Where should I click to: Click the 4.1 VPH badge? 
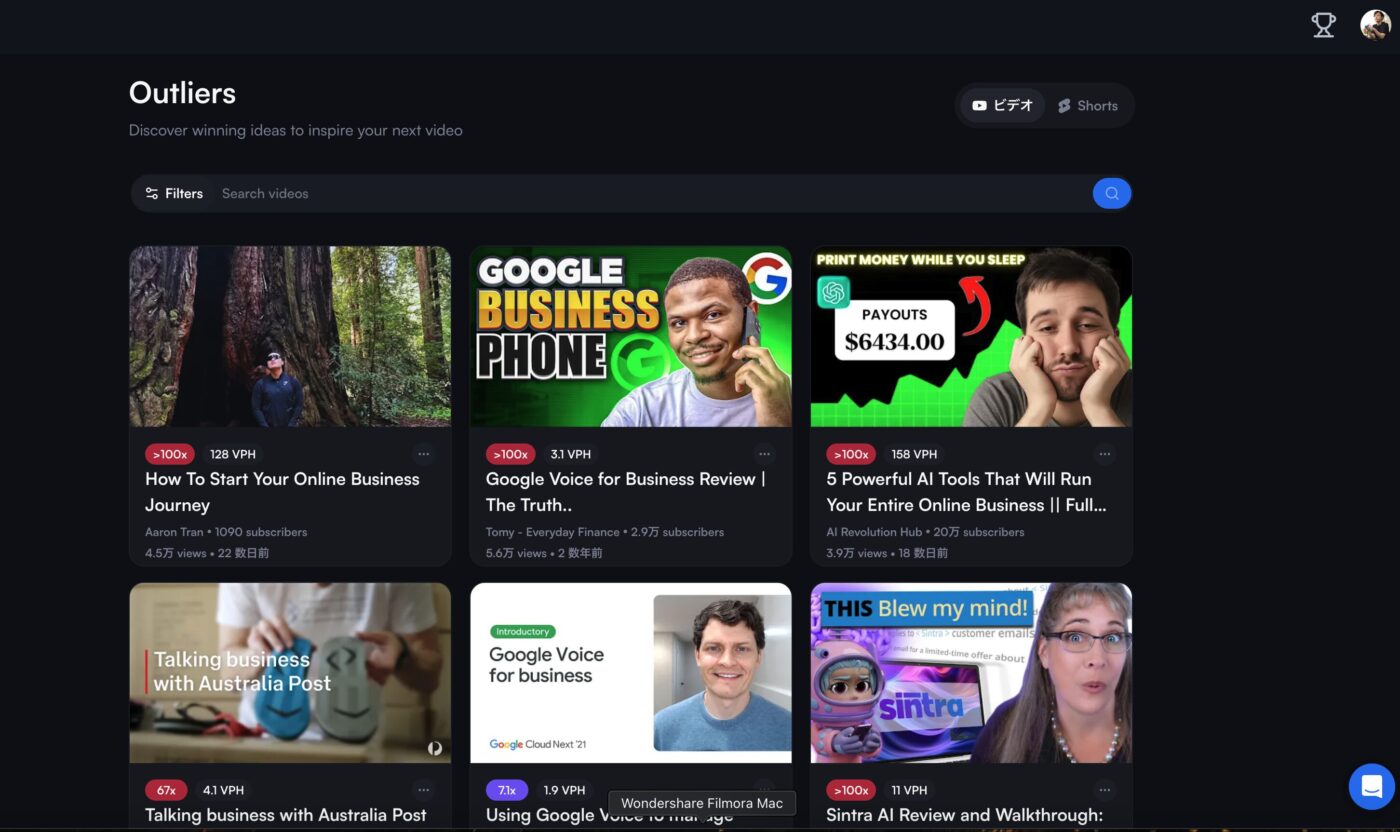click(x=223, y=790)
